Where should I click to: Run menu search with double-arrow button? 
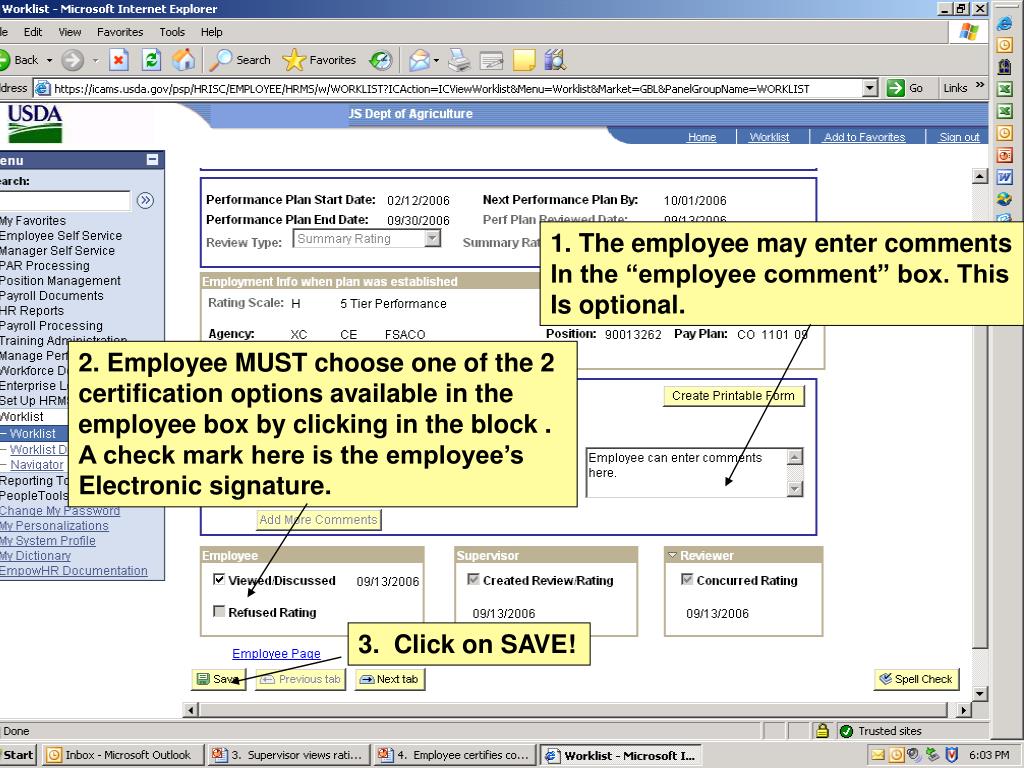click(x=145, y=200)
